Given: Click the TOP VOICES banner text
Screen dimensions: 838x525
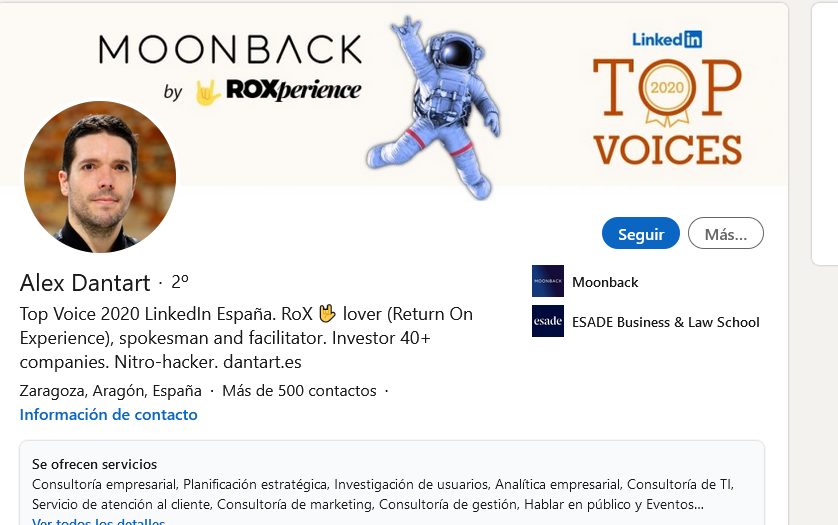Looking at the screenshot, I should [x=668, y=111].
